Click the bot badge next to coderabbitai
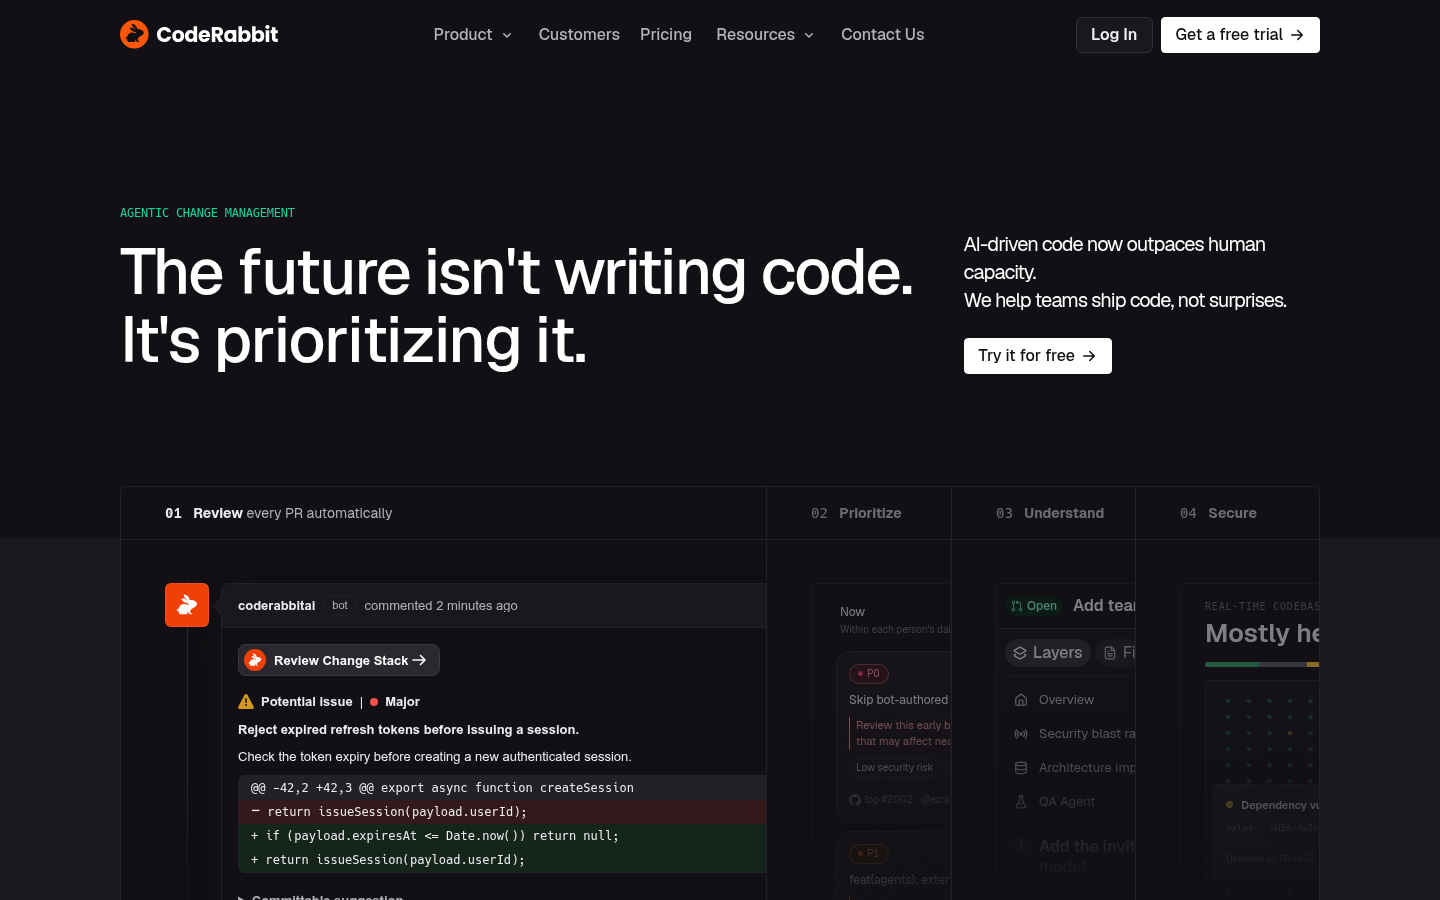This screenshot has height=900, width=1440. tap(340, 606)
